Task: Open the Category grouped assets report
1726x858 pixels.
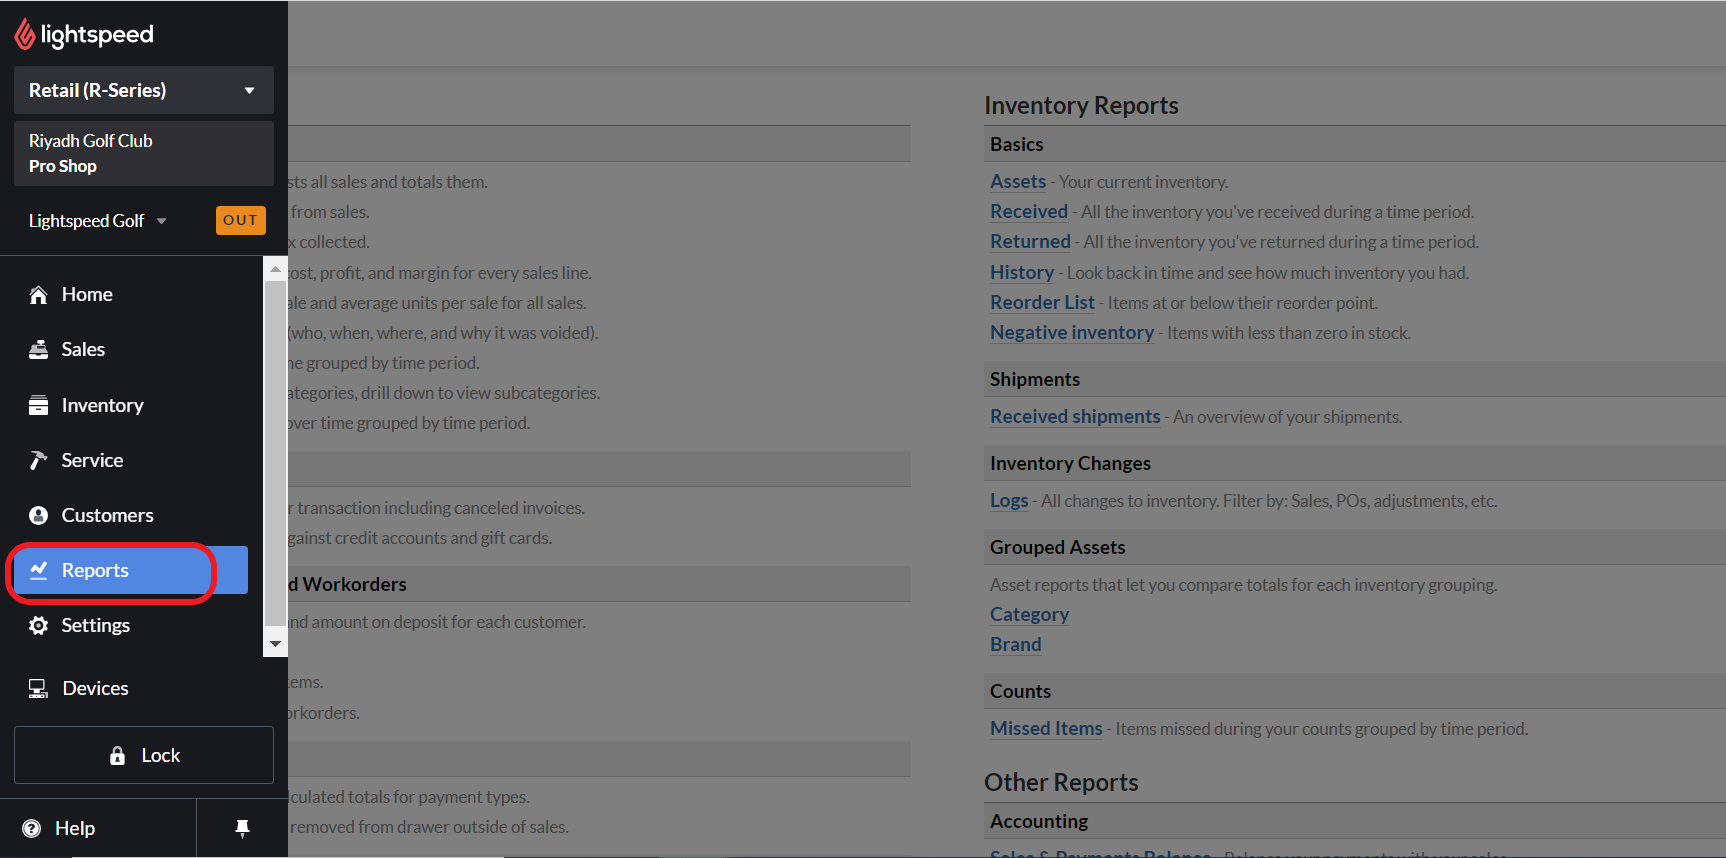Action: [1029, 615]
